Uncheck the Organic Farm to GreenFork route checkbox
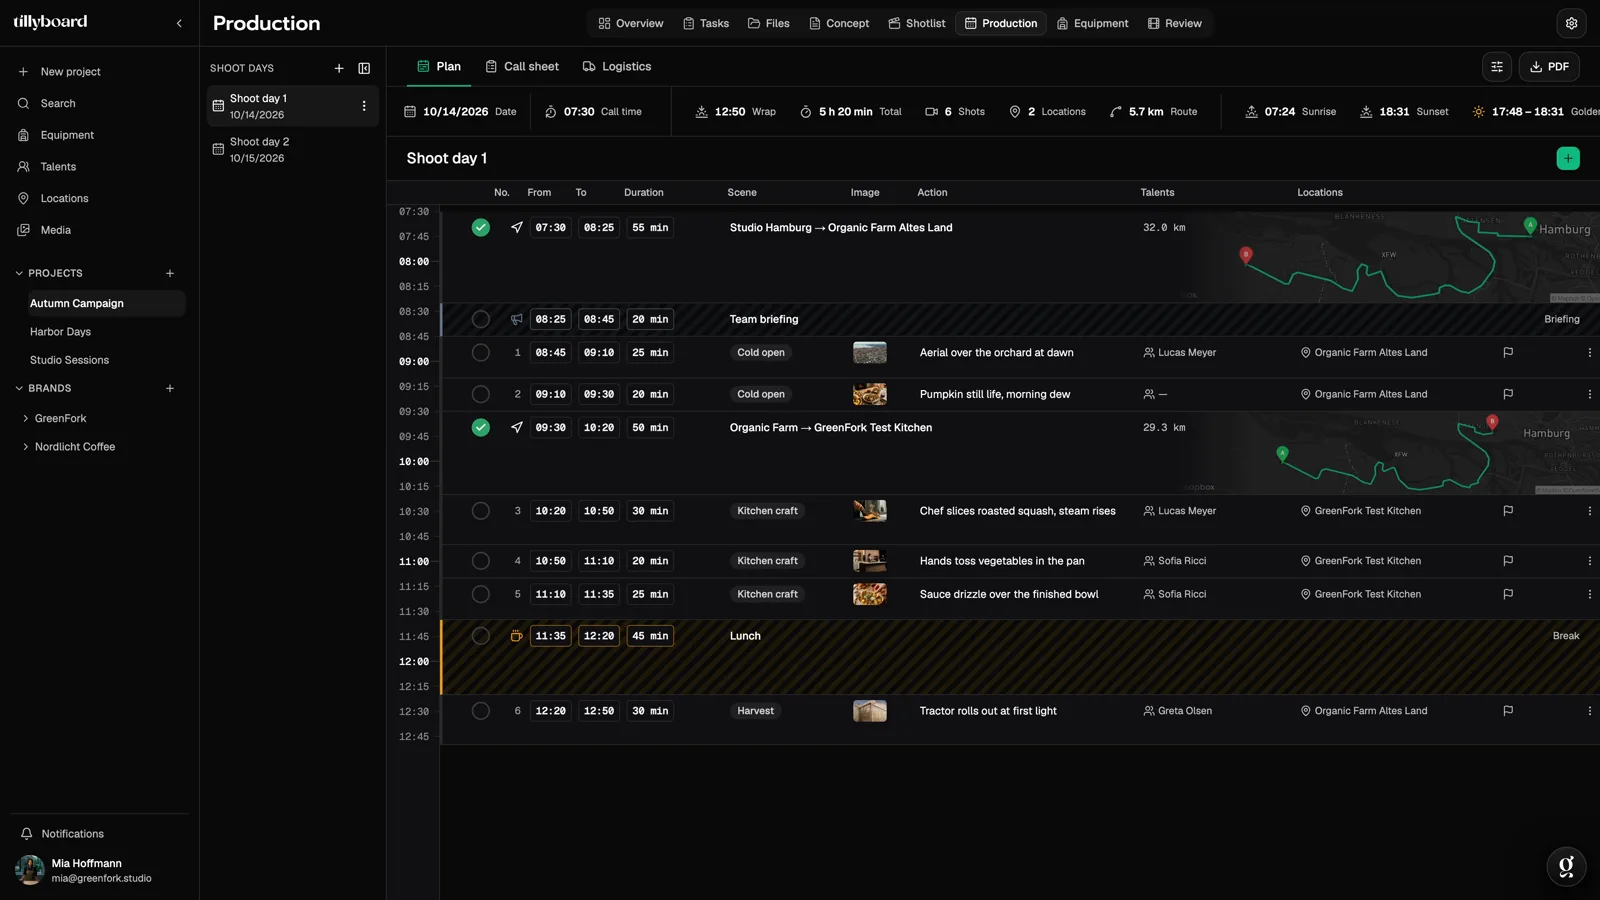 tap(481, 427)
